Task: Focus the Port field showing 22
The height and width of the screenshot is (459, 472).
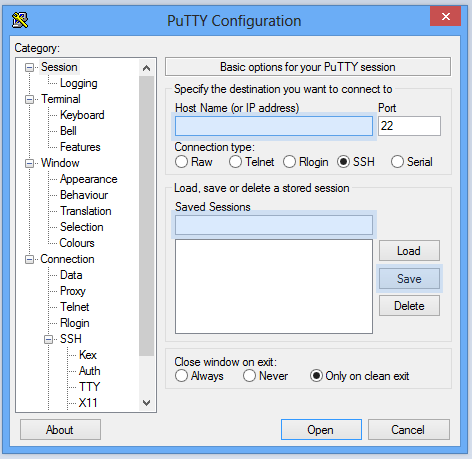Action: point(409,126)
